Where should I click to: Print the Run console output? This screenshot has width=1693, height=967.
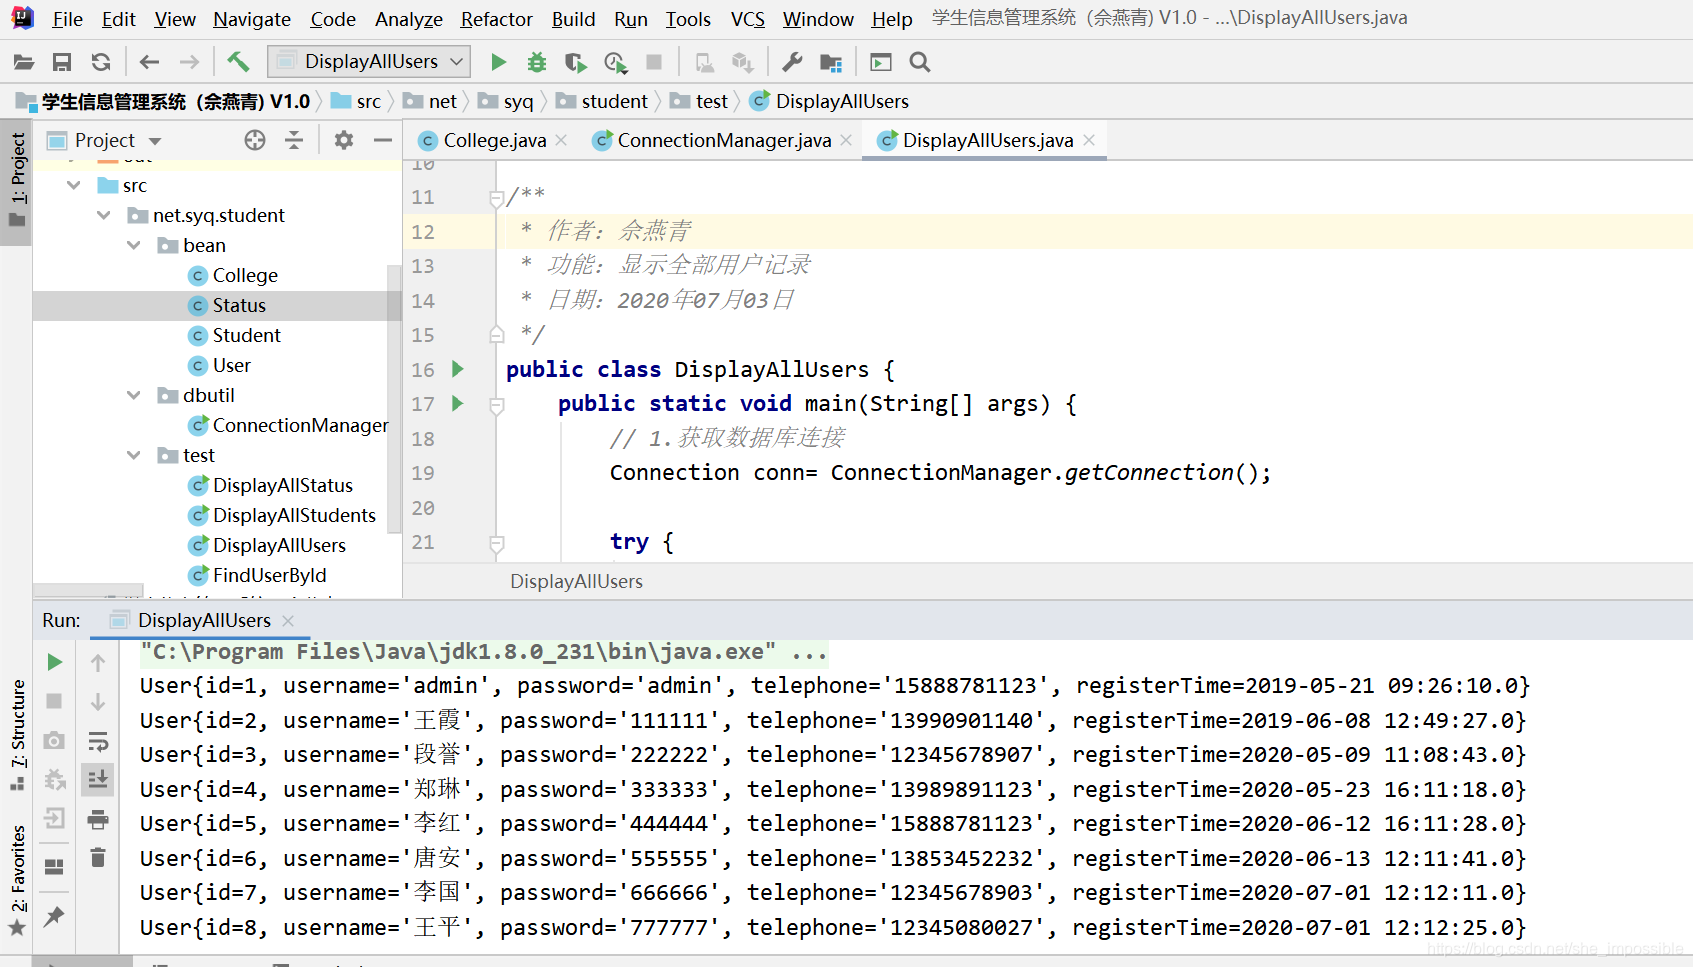pyautogui.click(x=98, y=820)
